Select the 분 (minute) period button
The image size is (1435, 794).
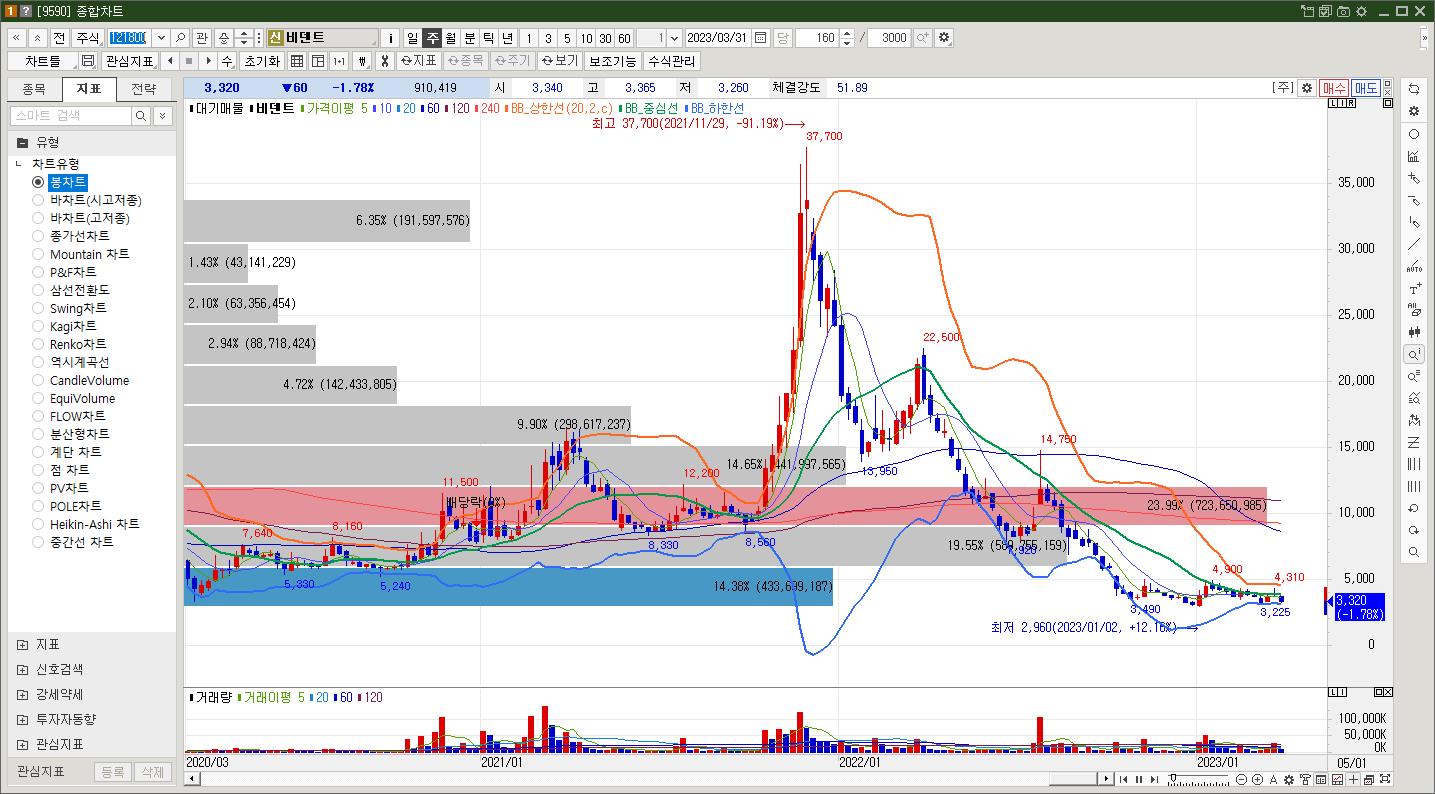[470, 38]
